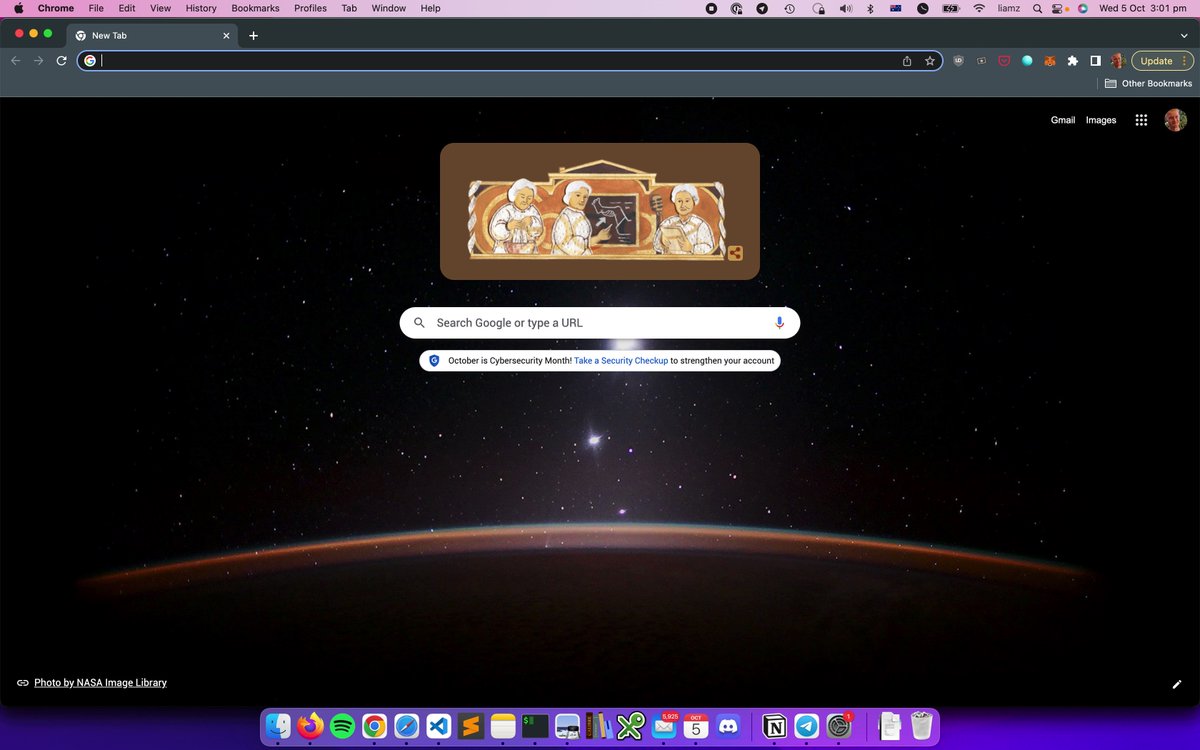Open Mail with 5,925 badge in dock

[x=664, y=725]
